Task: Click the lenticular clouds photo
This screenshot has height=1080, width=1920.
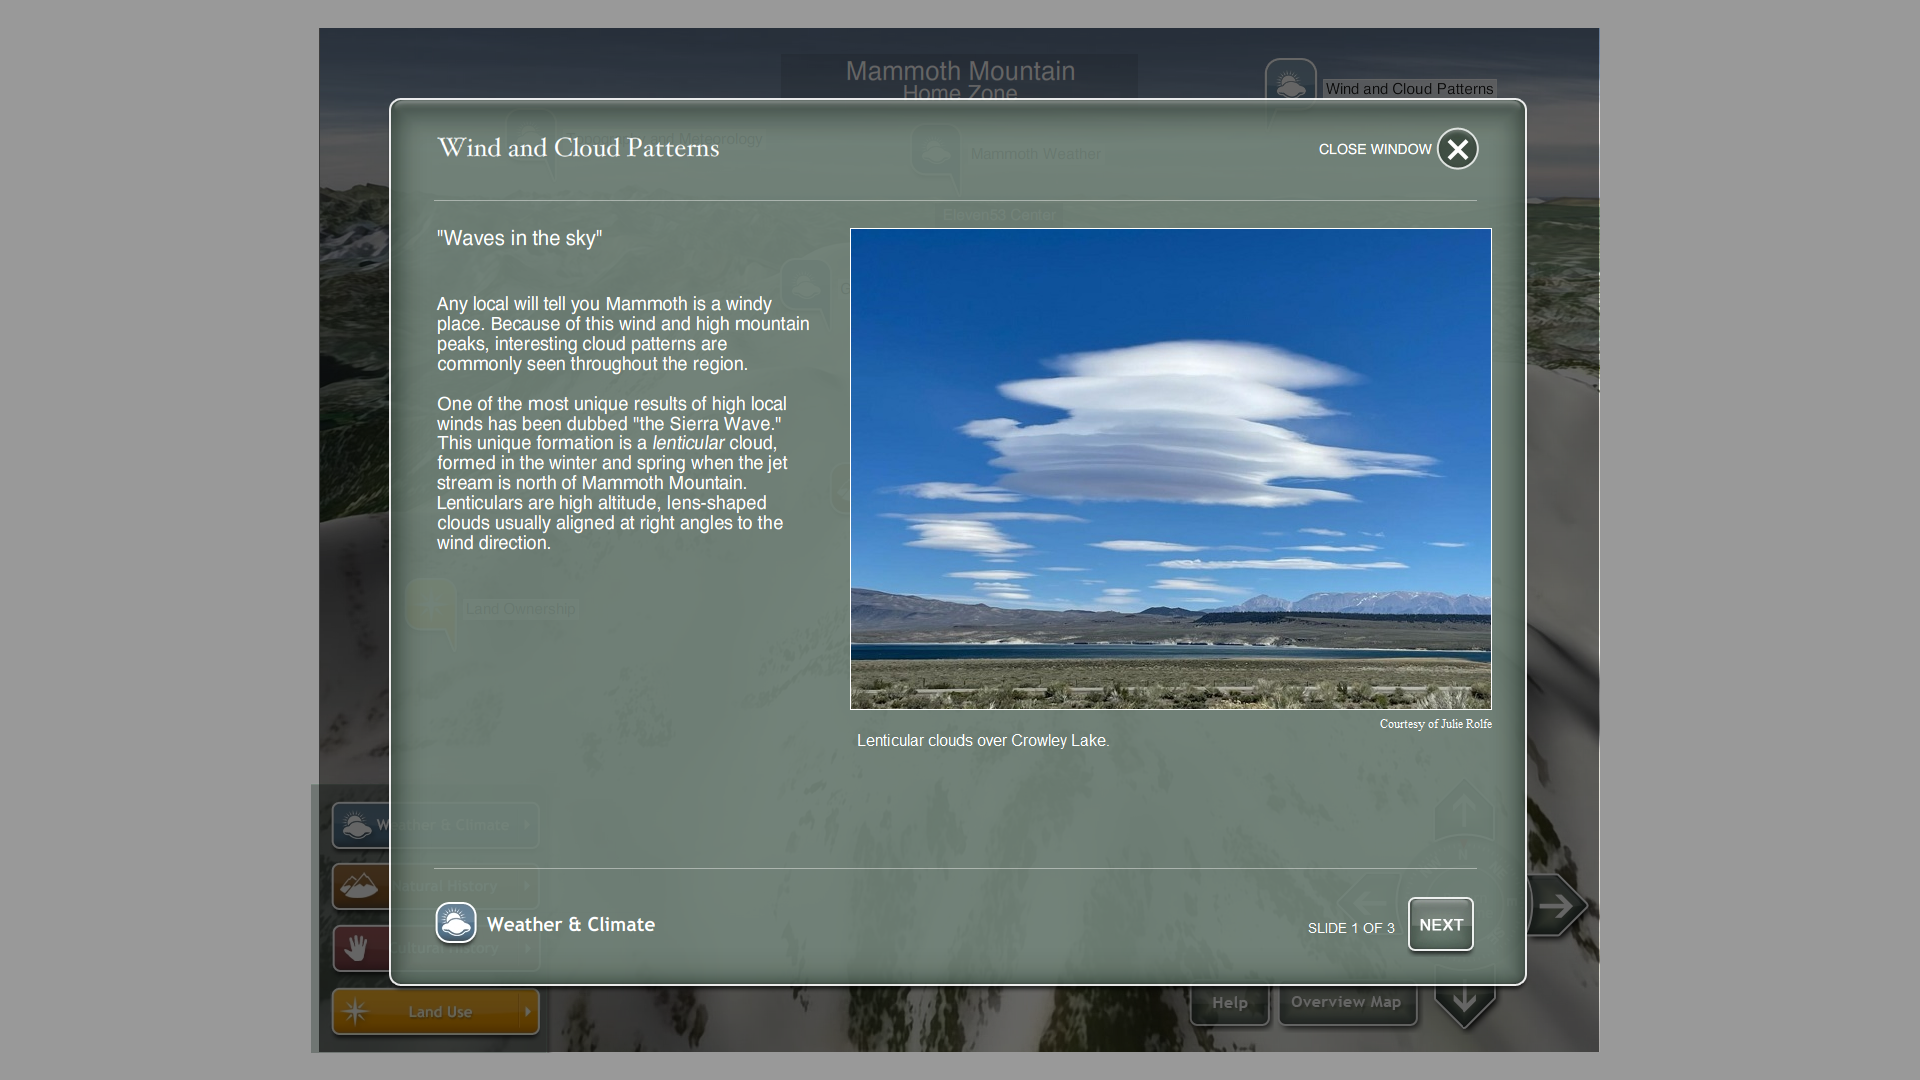Action: tap(1170, 468)
